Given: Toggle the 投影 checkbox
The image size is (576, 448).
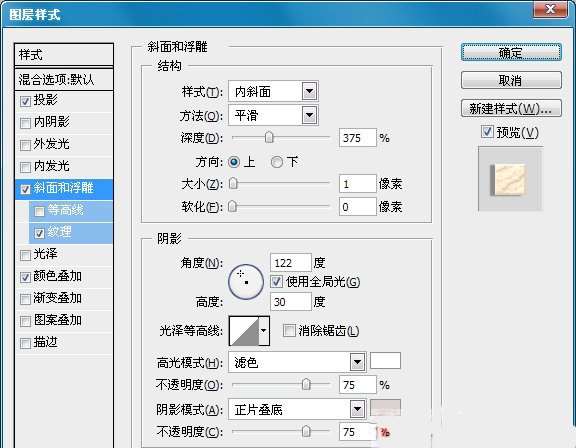Looking at the screenshot, I should (25, 101).
